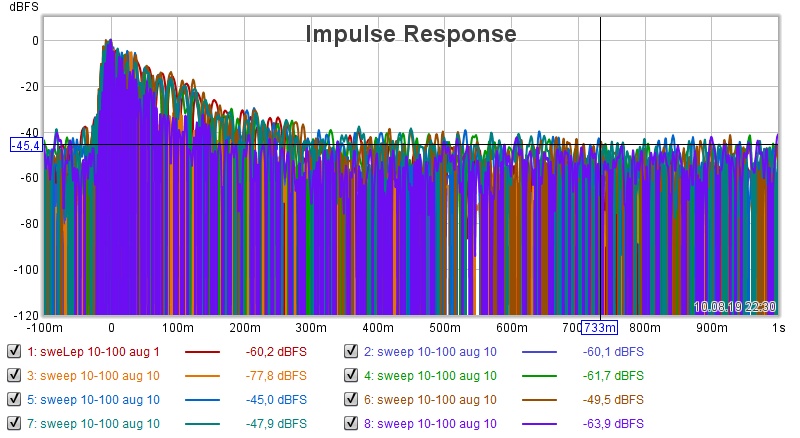The width and height of the screenshot is (800, 438).
Task: Click the -60,1 dBFS value of trace 2
Action: point(613,352)
